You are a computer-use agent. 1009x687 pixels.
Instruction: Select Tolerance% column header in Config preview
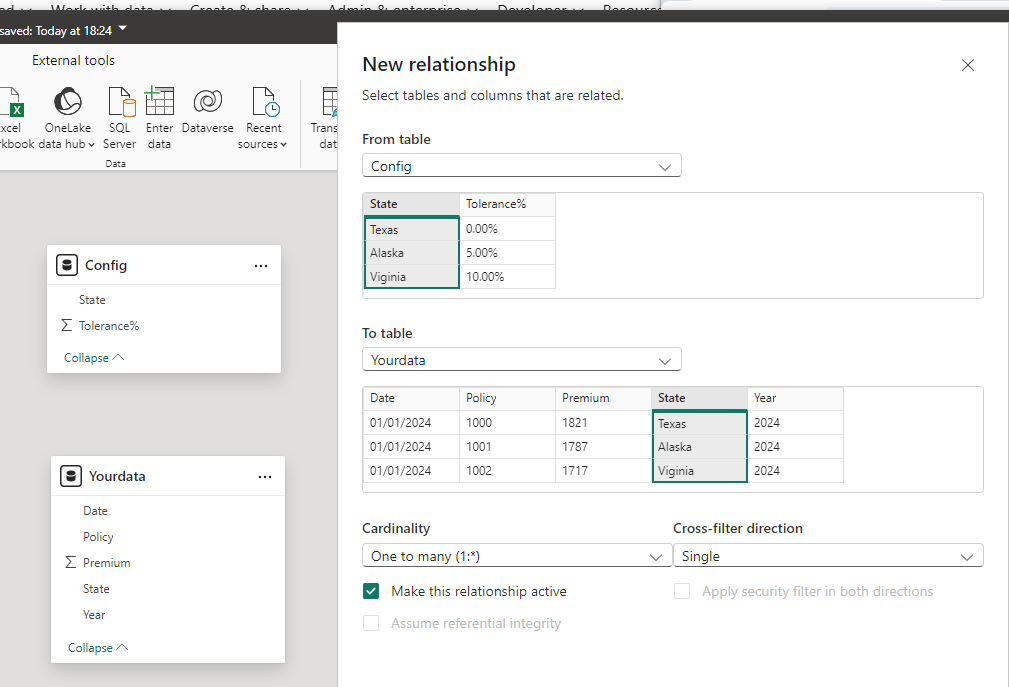pyautogui.click(x=507, y=204)
